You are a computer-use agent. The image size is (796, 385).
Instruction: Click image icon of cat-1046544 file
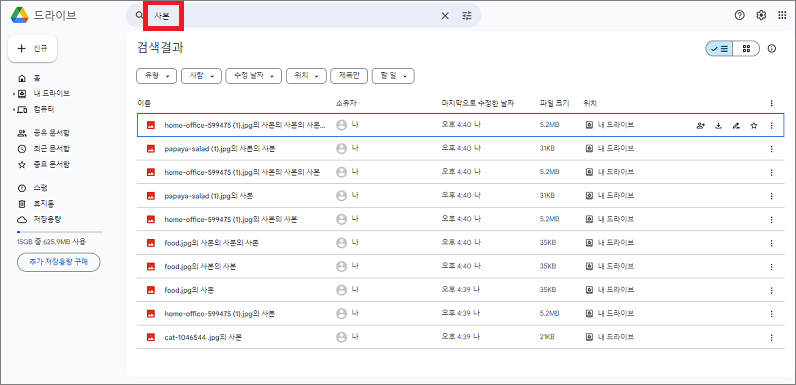(151, 337)
